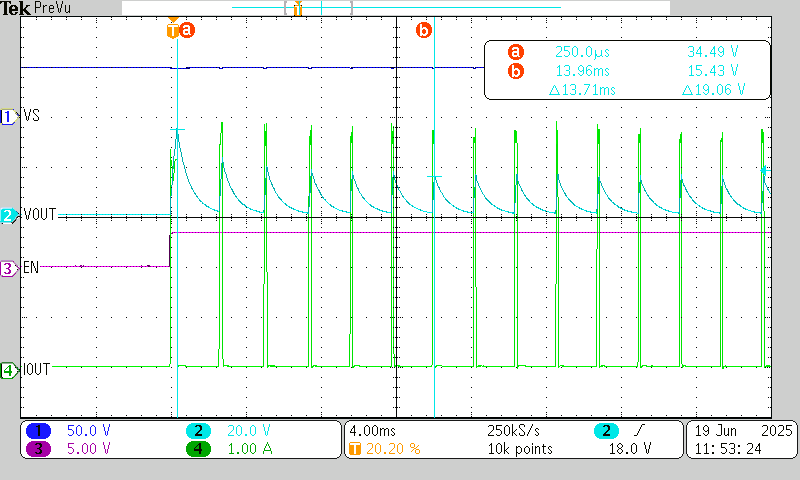Open the 10k points record length readout
The width and height of the screenshot is (800, 480).
(519, 449)
